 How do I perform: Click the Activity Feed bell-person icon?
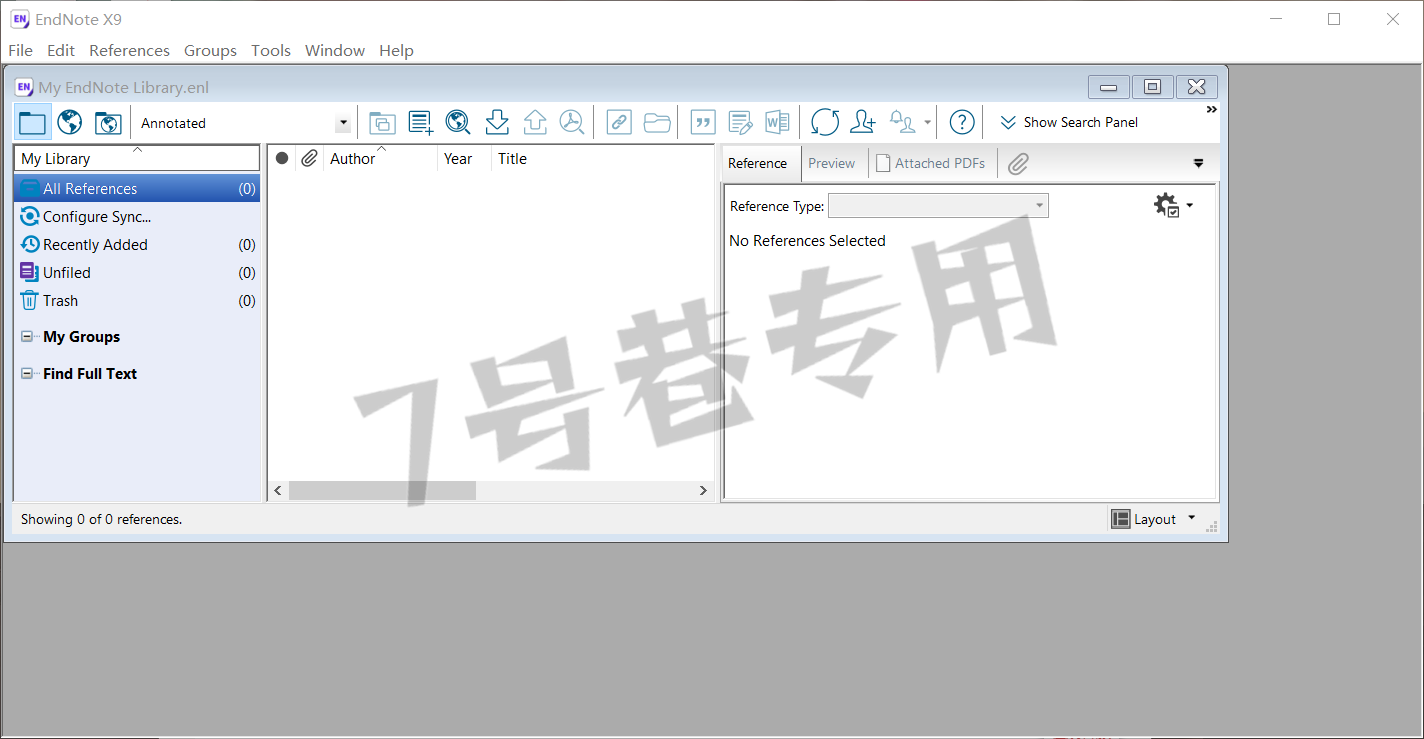tap(903, 123)
